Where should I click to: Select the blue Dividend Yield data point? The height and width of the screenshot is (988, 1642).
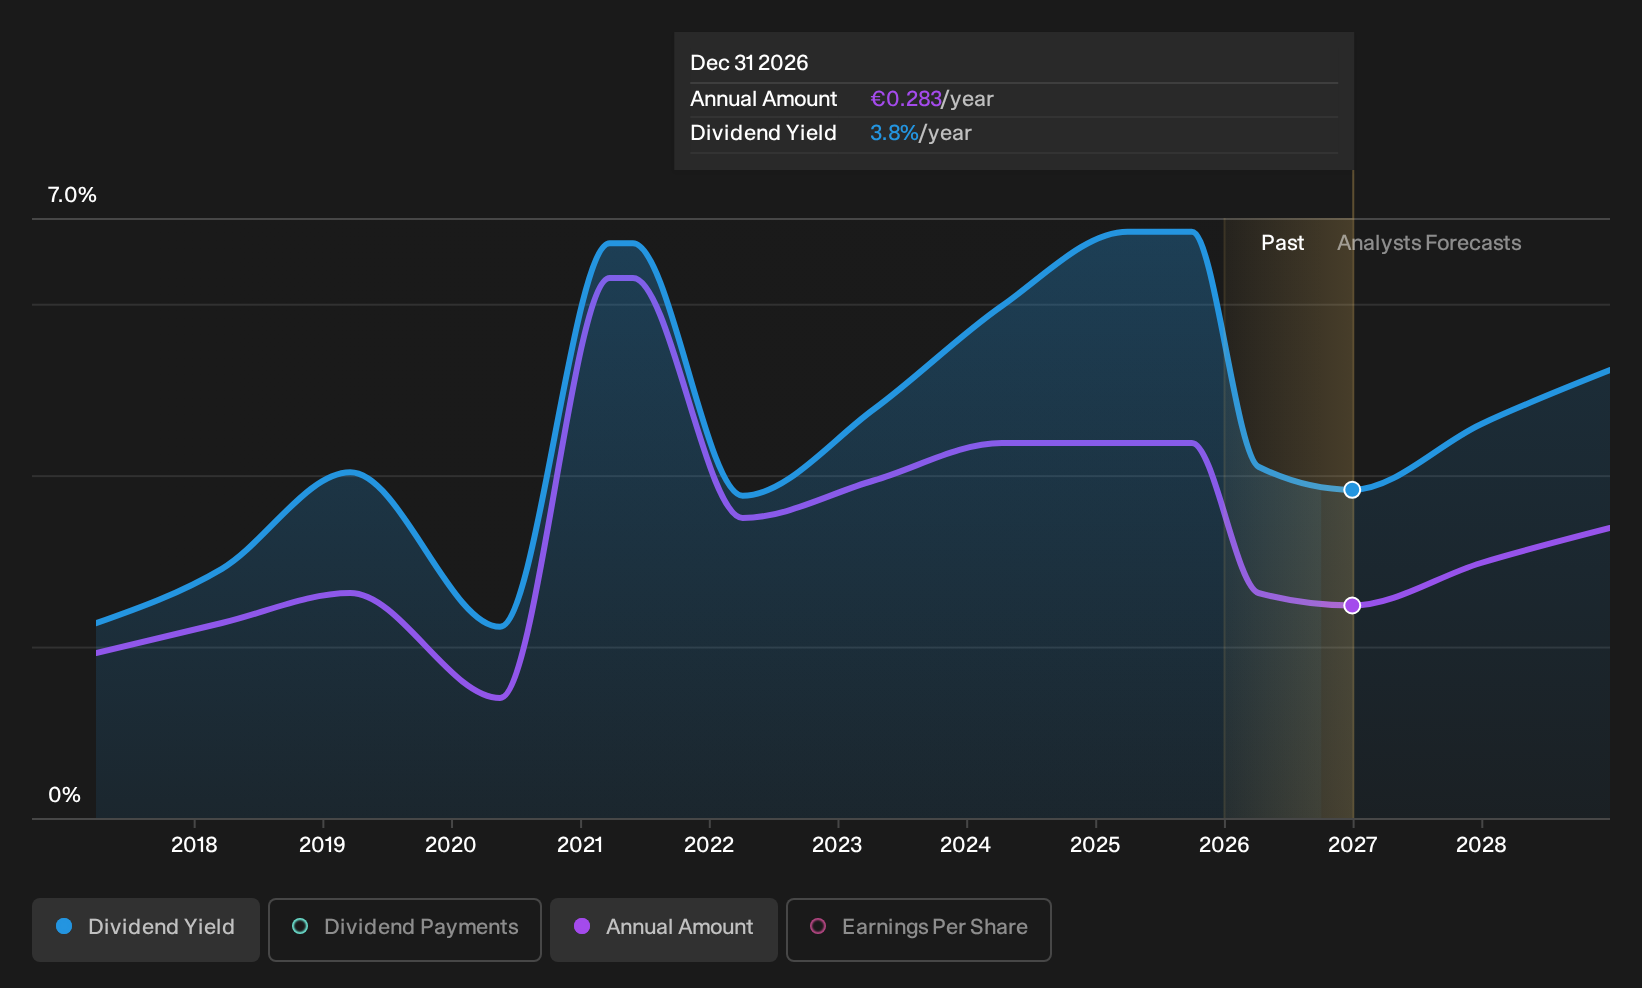tap(1352, 490)
